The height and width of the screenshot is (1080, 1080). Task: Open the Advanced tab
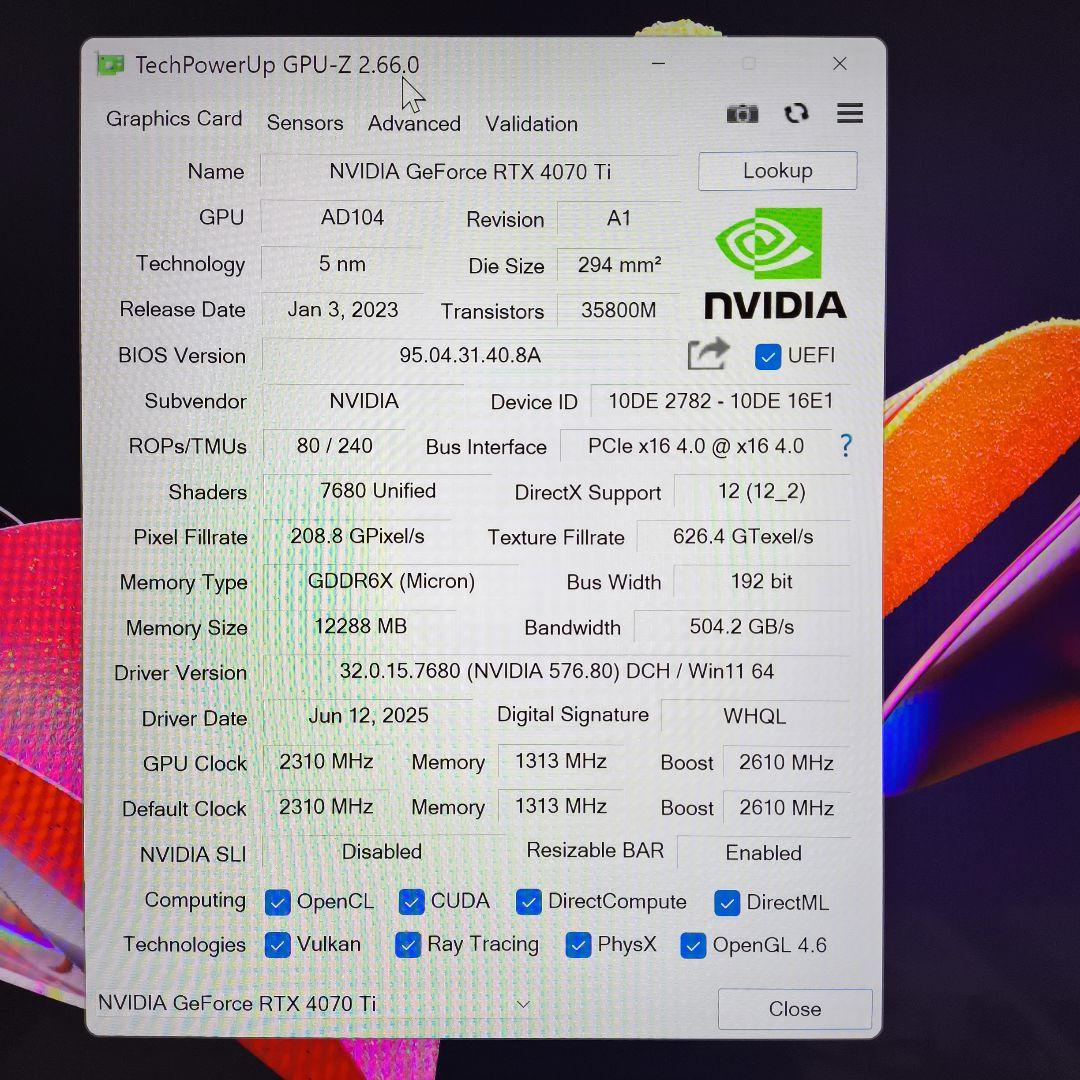pyautogui.click(x=413, y=123)
